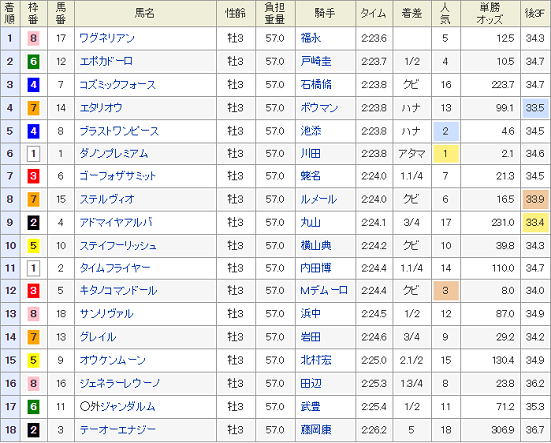
Task: Click pink frame badge 8 for ワグネリアン
Action: [x=33, y=38]
